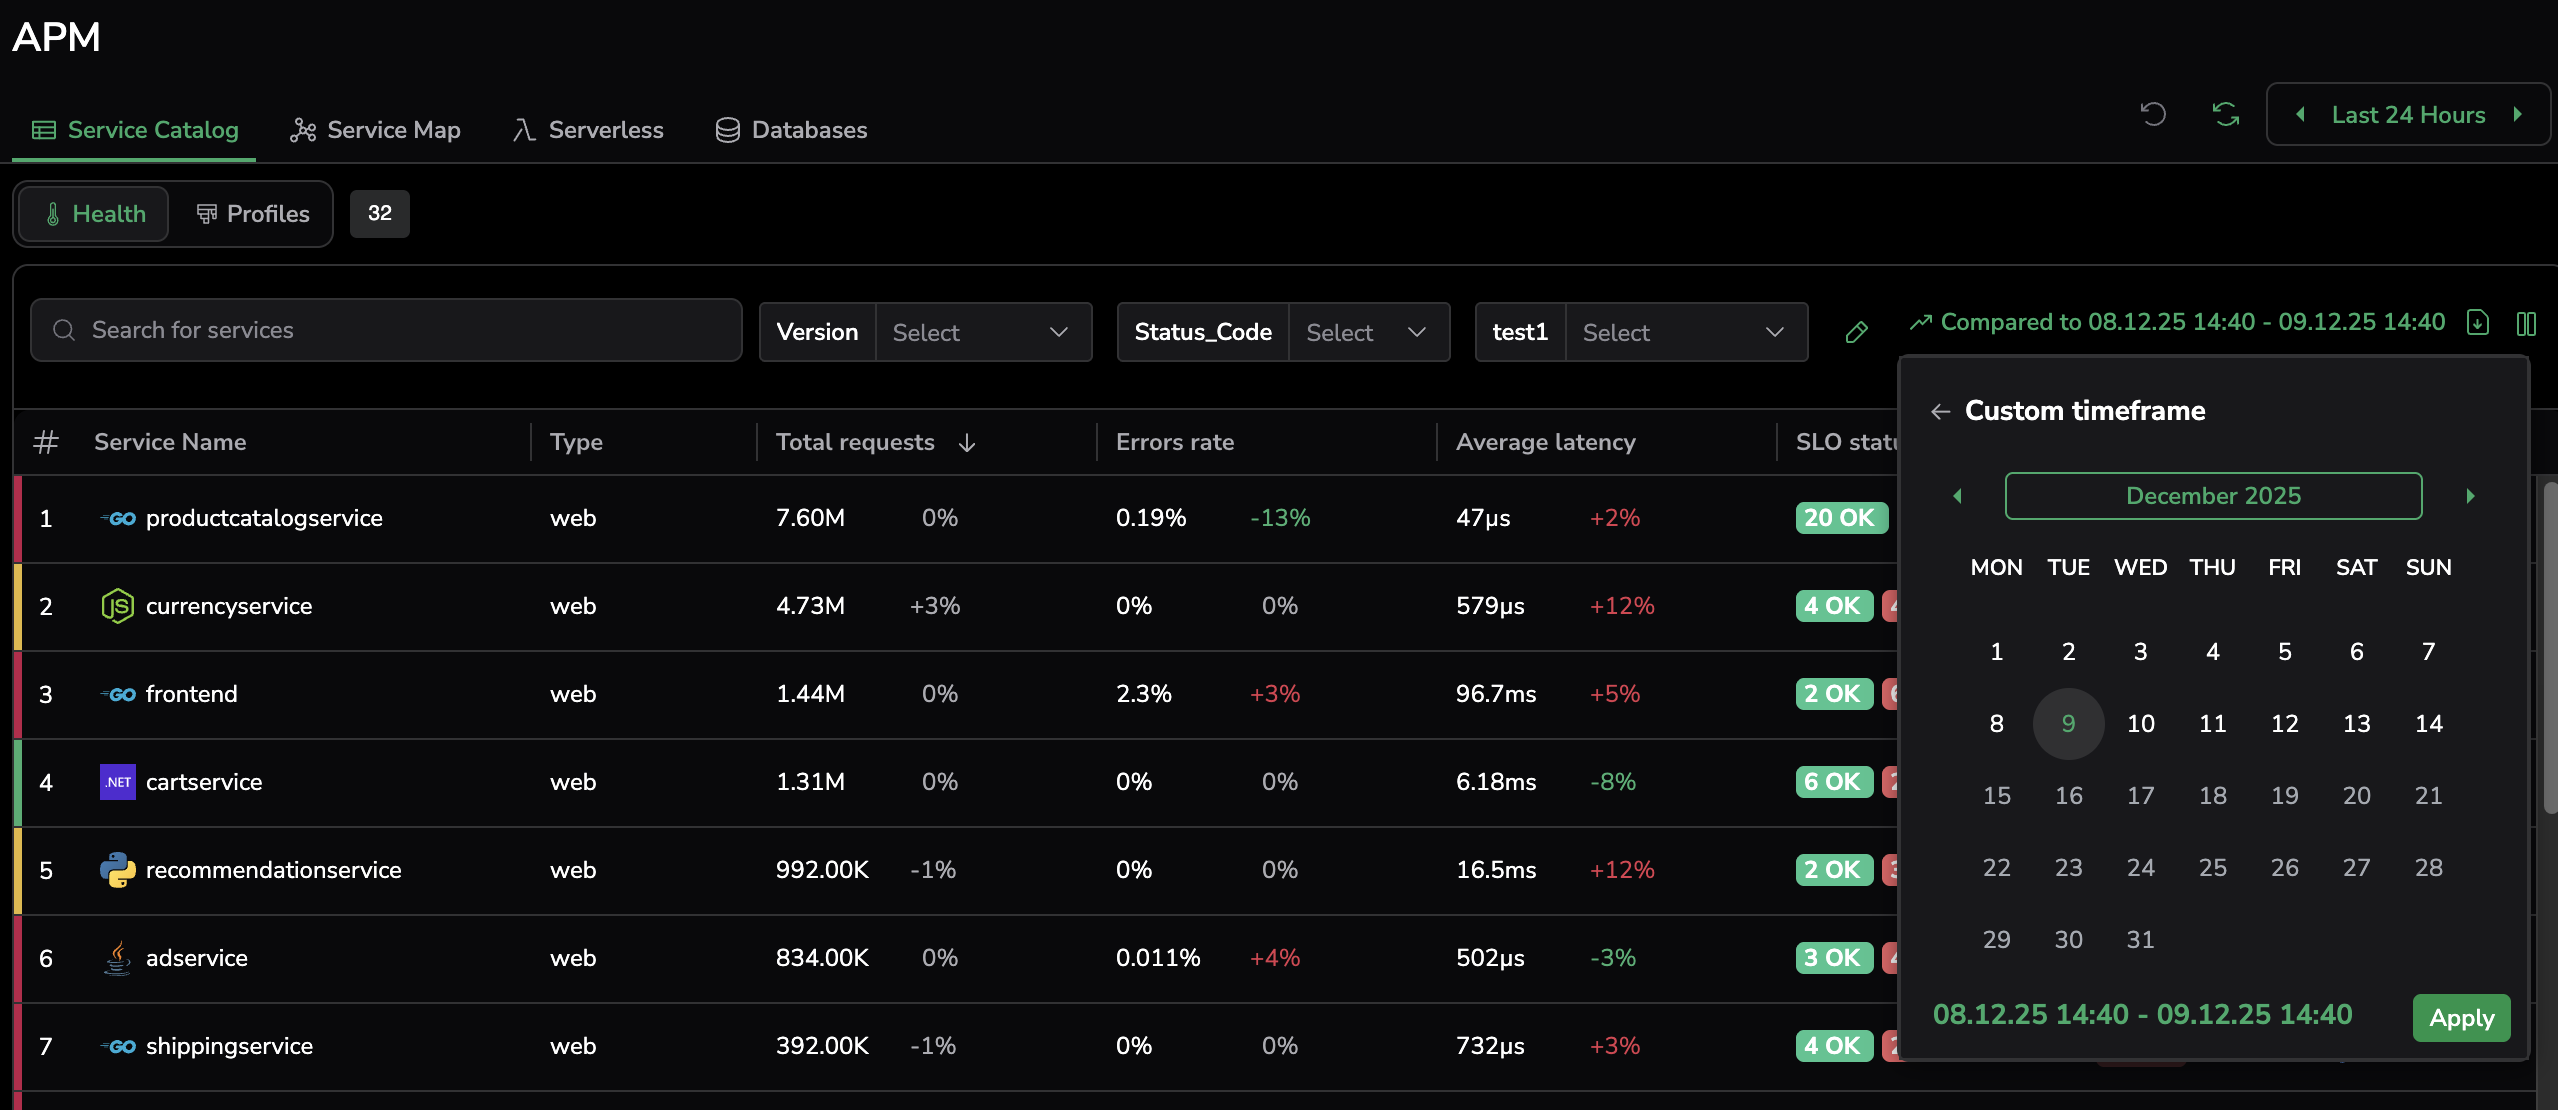Sort by Total requests arrow
2558x1110 pixels.
pyautogui.click(x=967, y=443)
